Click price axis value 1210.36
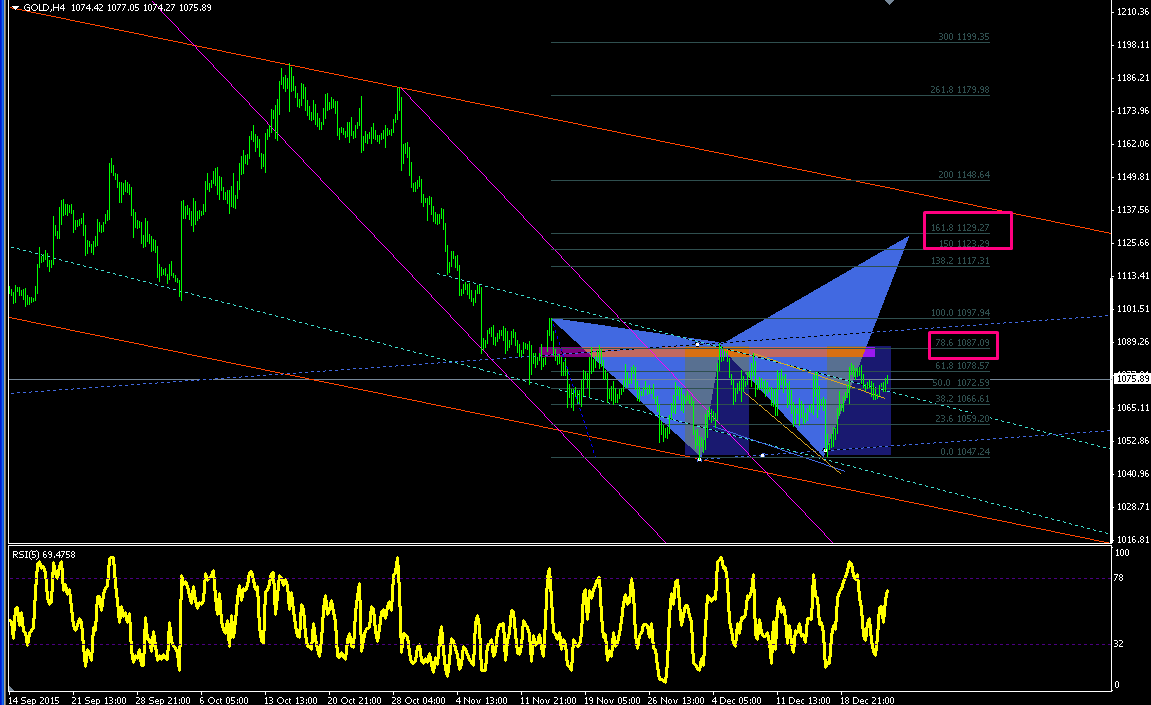 [1133, 12]
